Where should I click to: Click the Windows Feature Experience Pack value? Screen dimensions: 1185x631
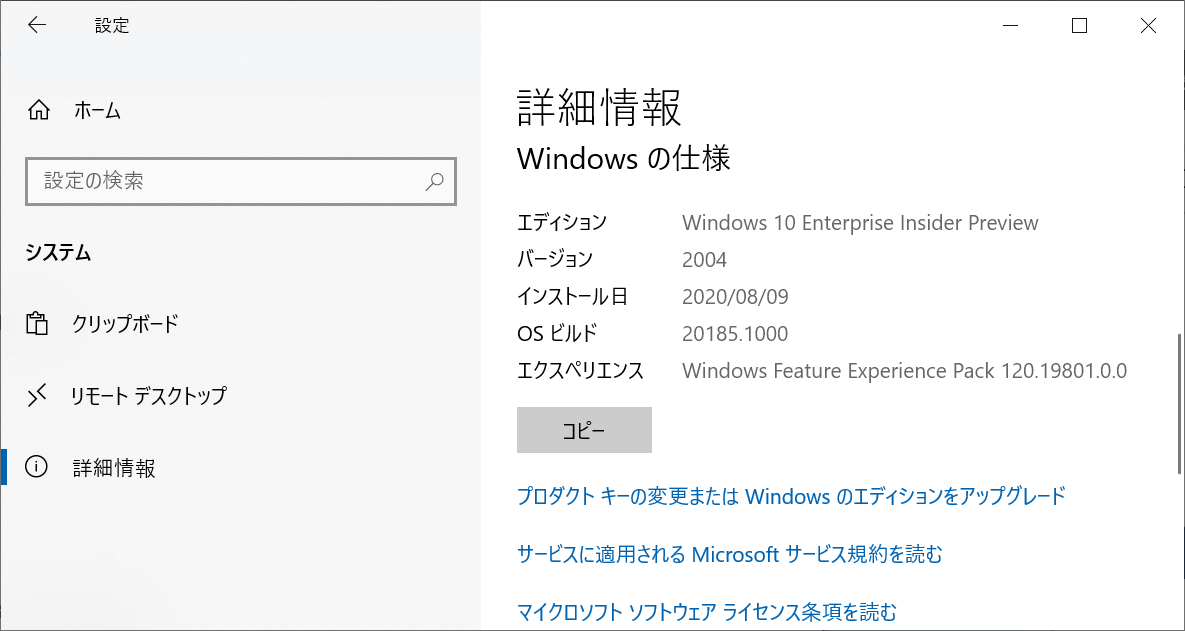(905, 371)
